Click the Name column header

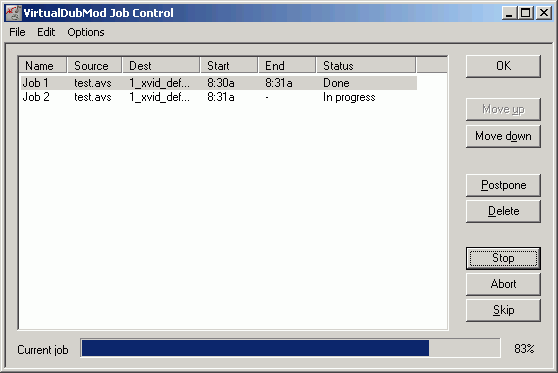coord(43,65)
